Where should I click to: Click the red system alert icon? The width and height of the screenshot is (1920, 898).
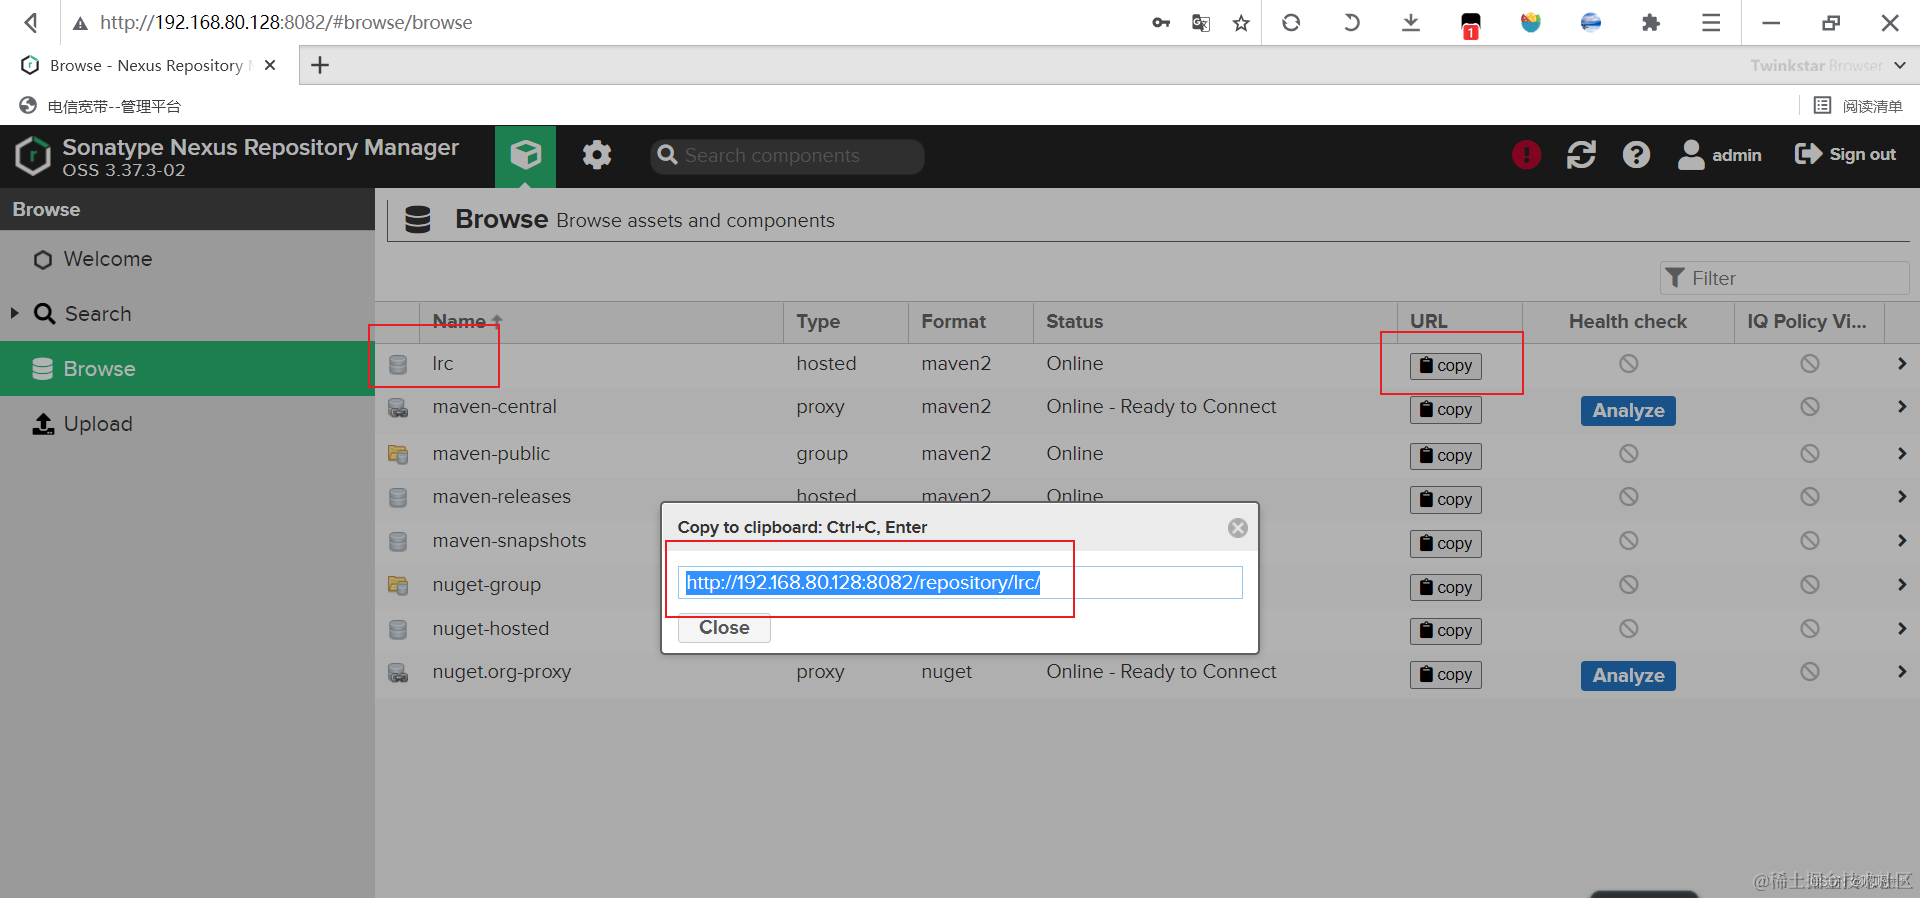1526,155
